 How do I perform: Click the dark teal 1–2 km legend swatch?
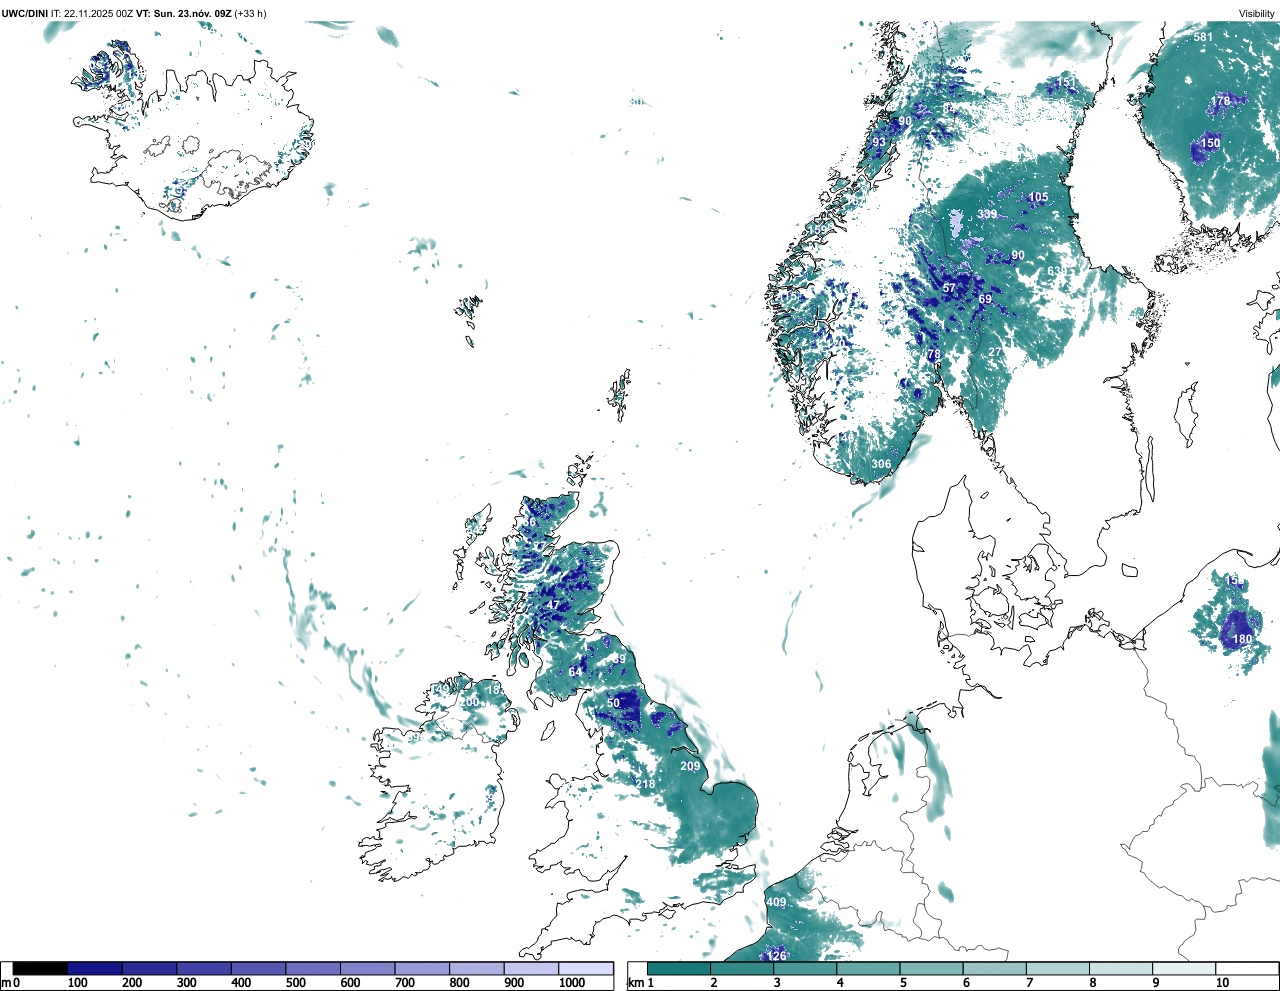[x=679, y=968]
